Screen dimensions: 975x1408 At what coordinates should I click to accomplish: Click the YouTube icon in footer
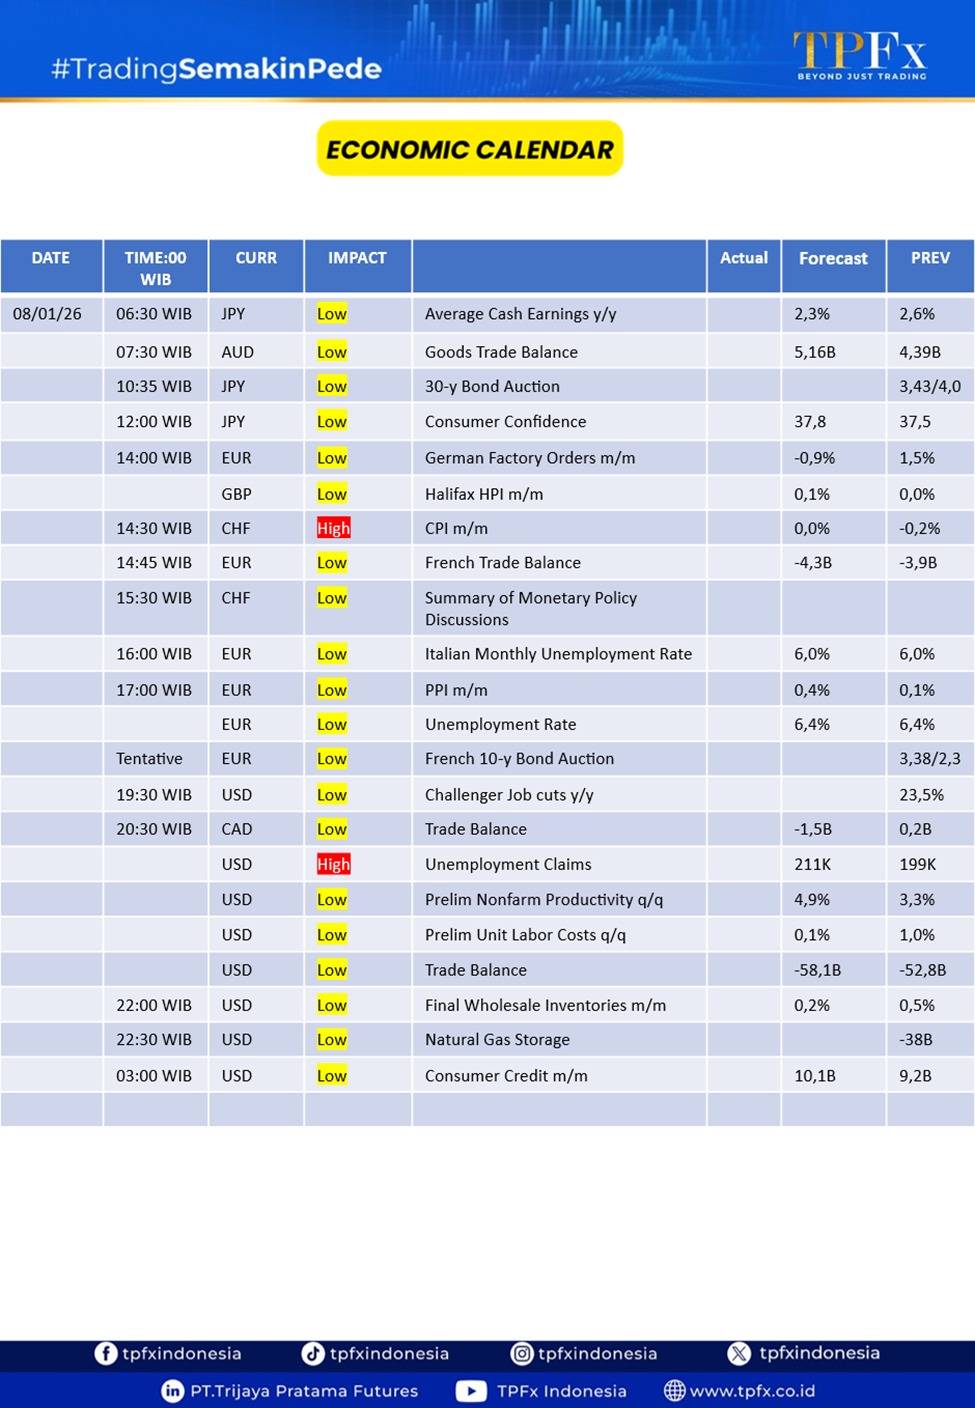click(471, 1391)
